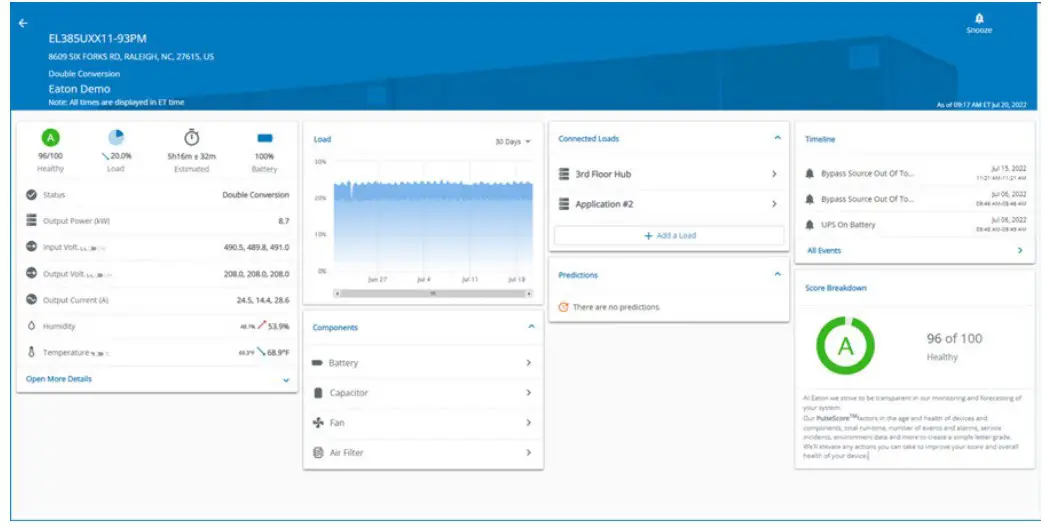This screenshot has height=527, width=1048.
Task: Click the Application #2 label
Action: tap(604, 204)
